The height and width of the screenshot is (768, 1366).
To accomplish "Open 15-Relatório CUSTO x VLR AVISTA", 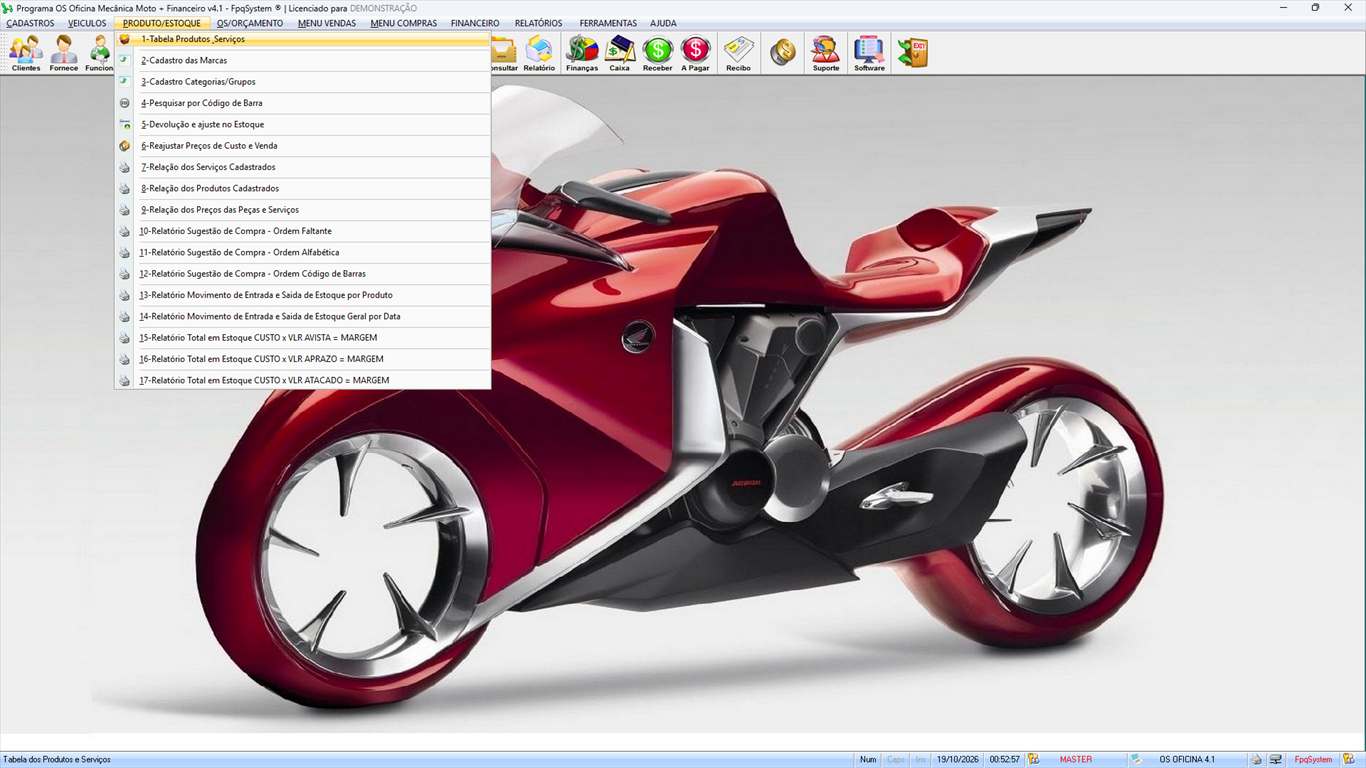I will click(x=303, y=338).
